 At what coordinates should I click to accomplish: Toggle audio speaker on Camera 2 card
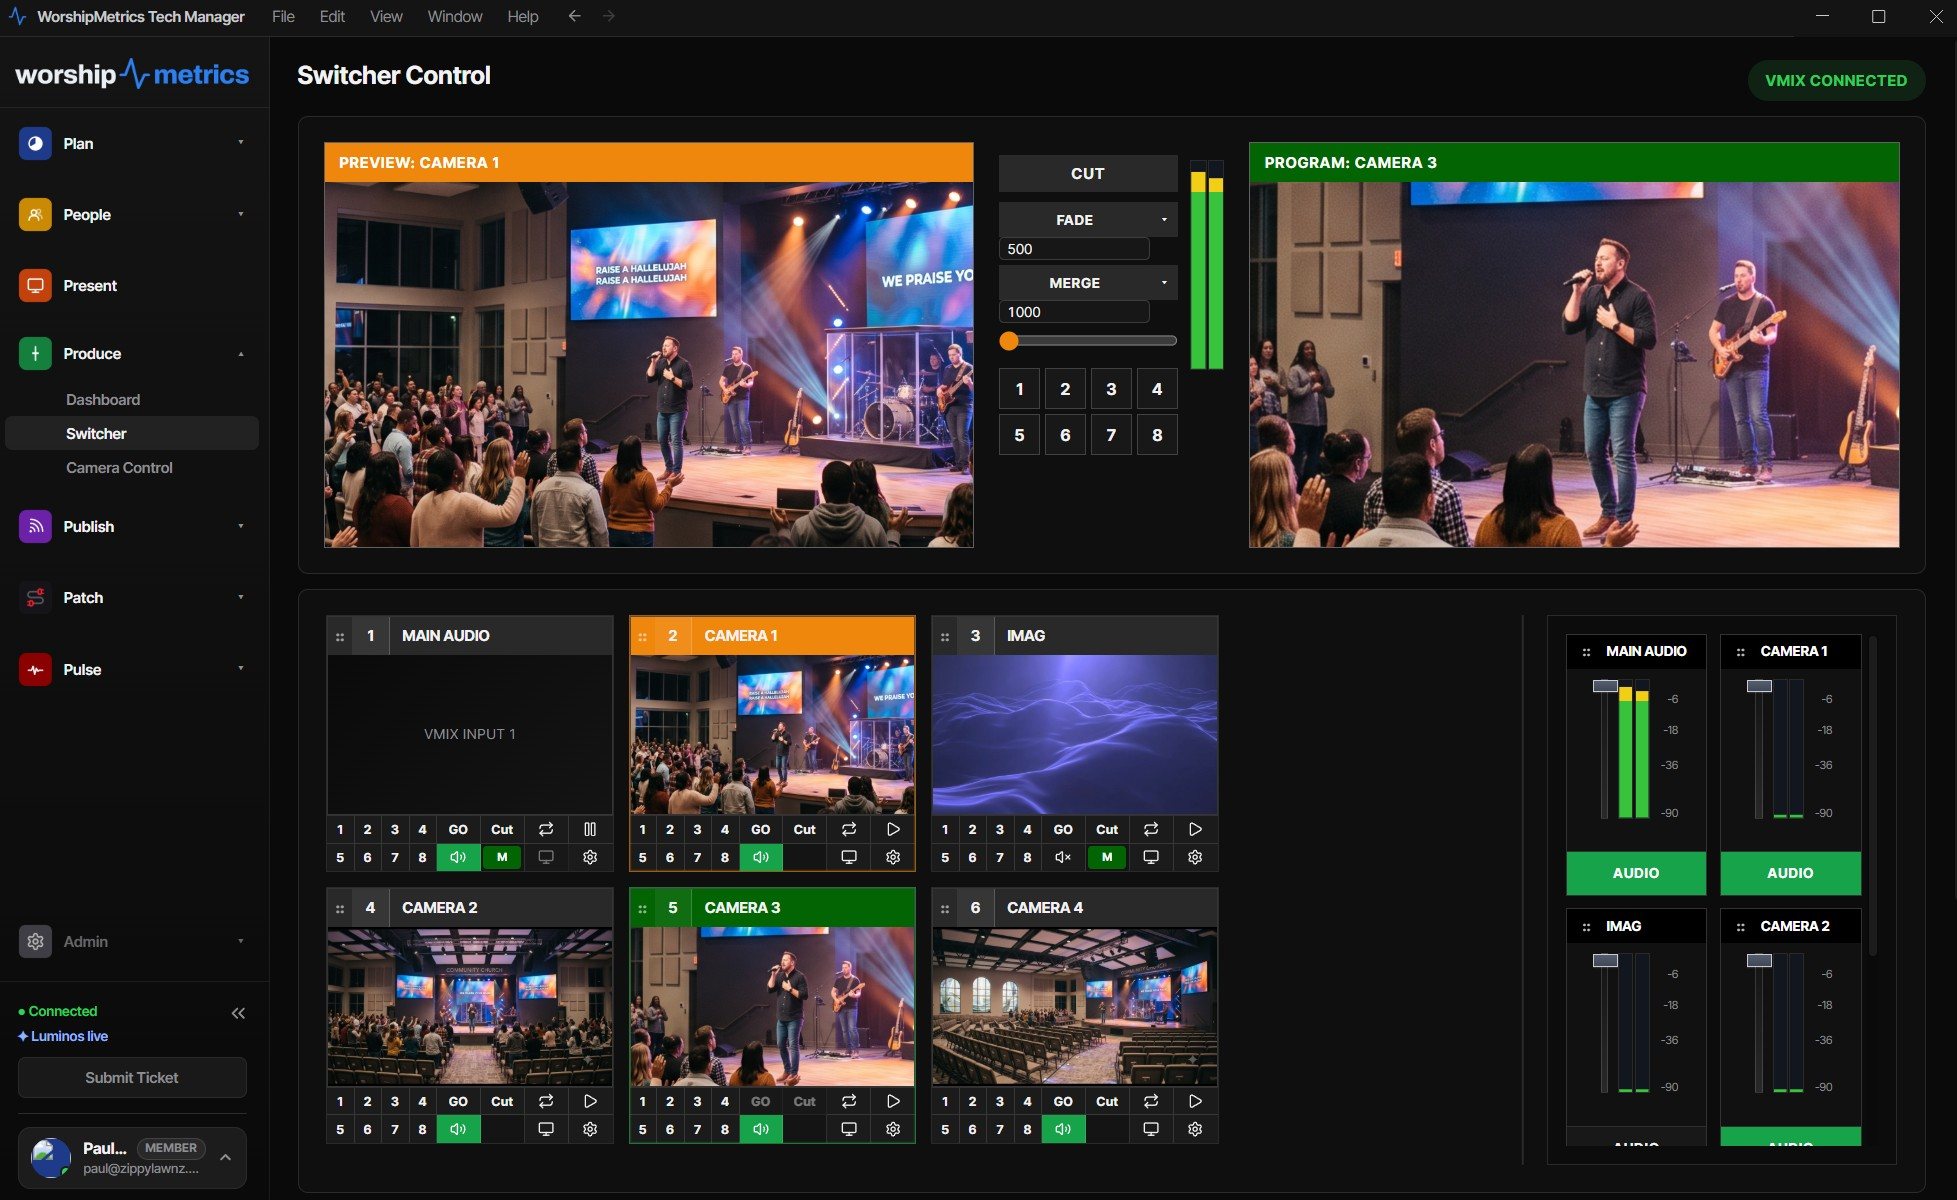tap(458, 1129)
